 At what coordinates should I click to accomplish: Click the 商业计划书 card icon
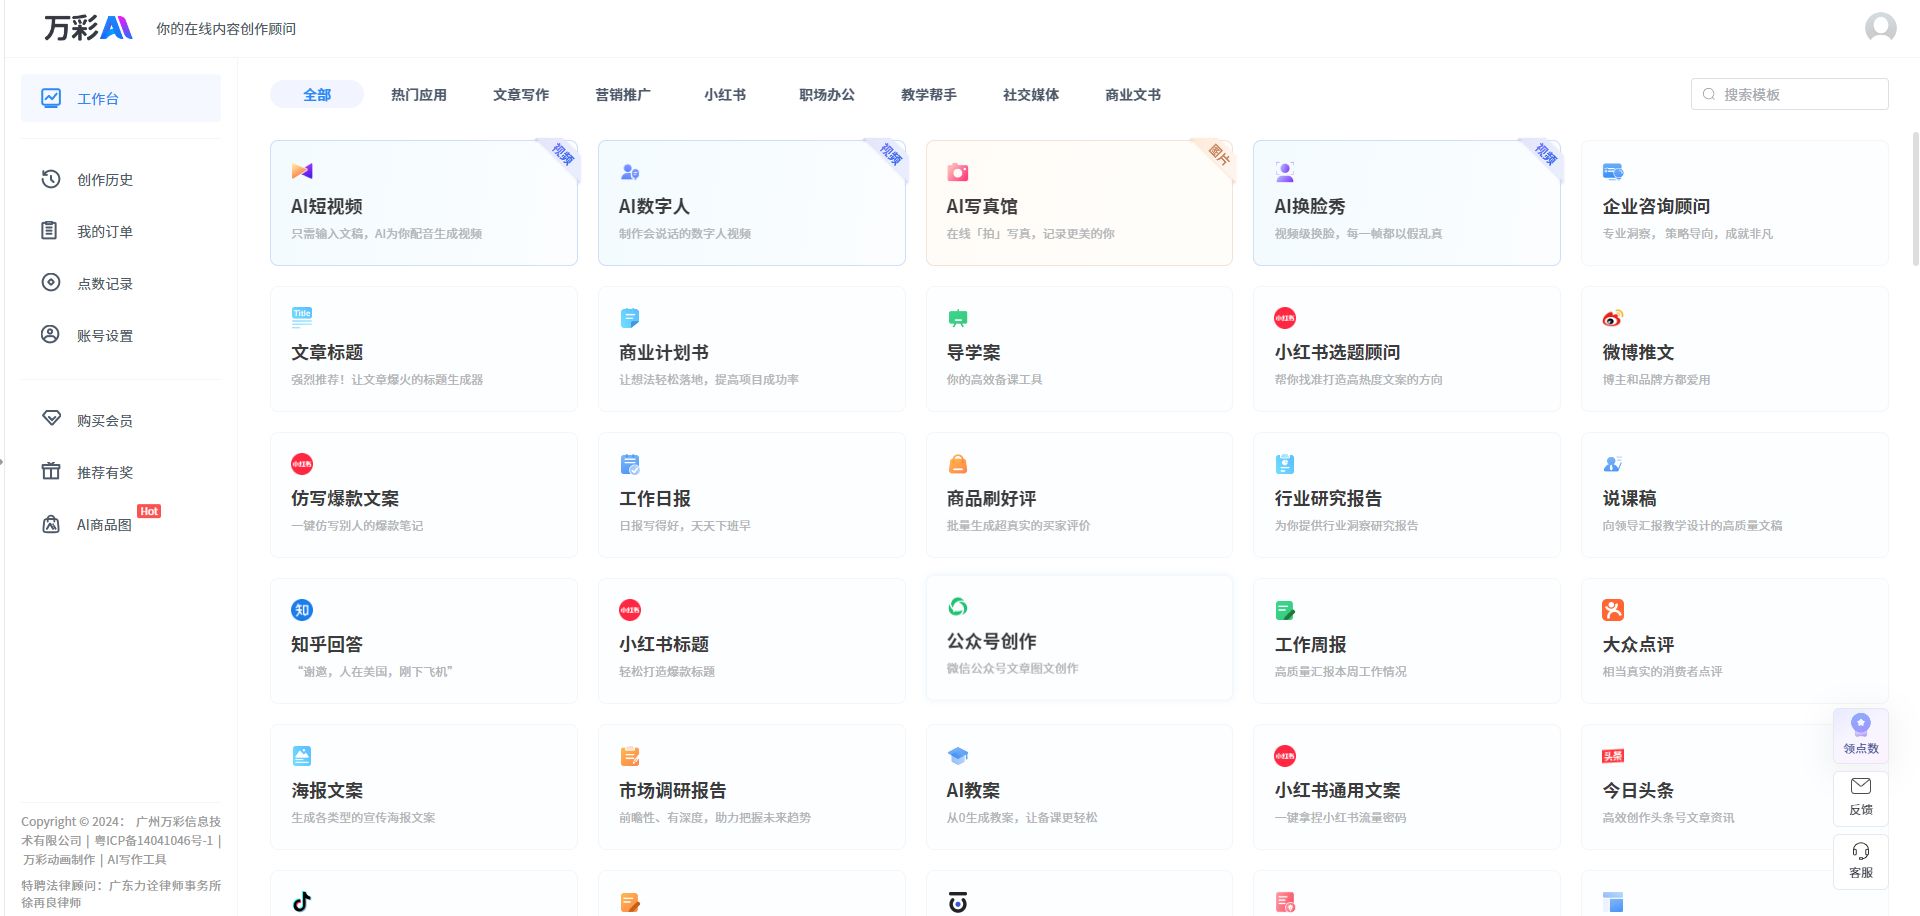click(630, 318)
